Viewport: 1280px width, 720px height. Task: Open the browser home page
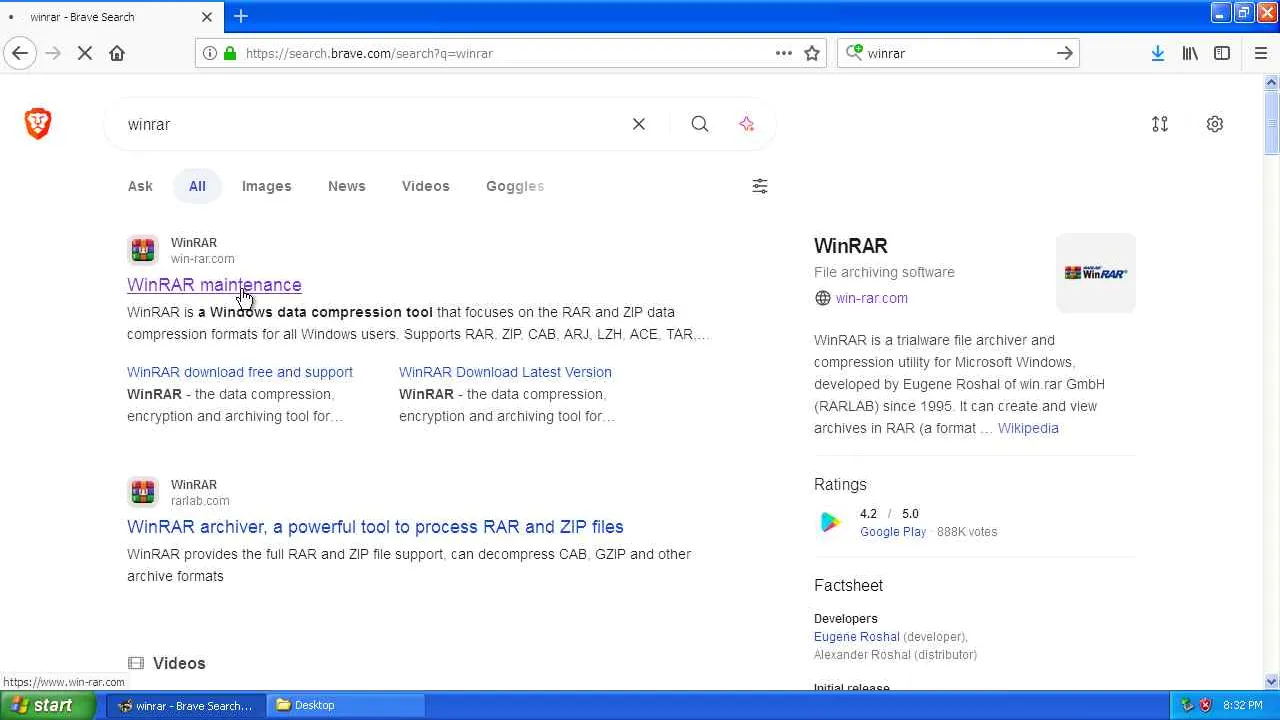[117, 53]
